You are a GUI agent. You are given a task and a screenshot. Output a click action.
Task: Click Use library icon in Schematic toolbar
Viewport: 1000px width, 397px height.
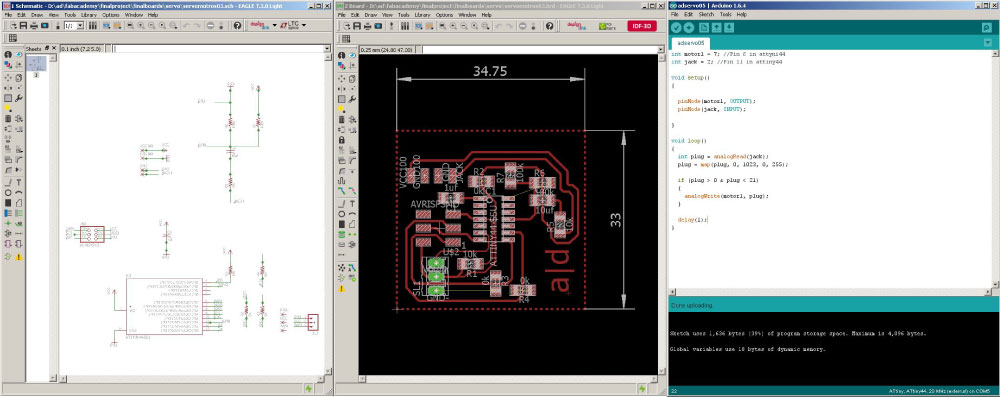[x=92, y=26]
